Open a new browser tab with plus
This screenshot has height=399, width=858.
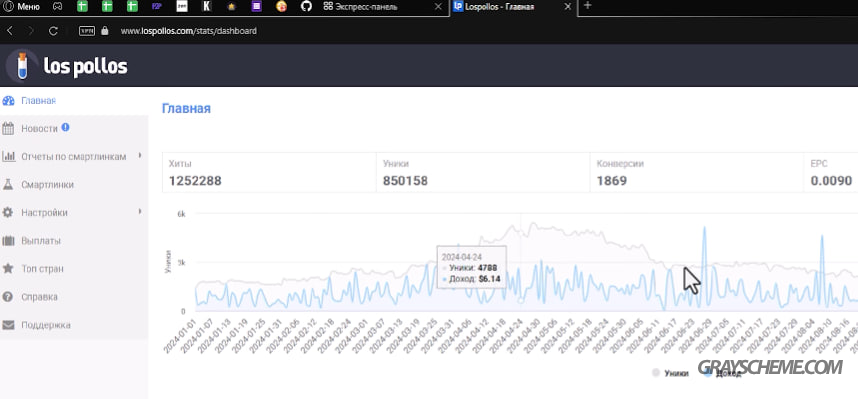point(588,6)
